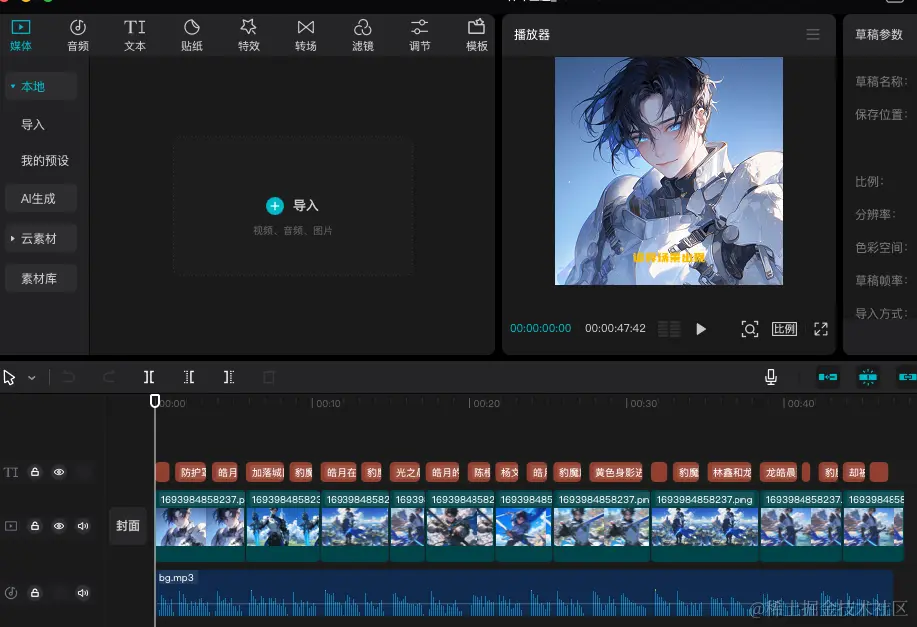
Task: Switch to the 音频 audio tab
Action: tap(78, 35)
